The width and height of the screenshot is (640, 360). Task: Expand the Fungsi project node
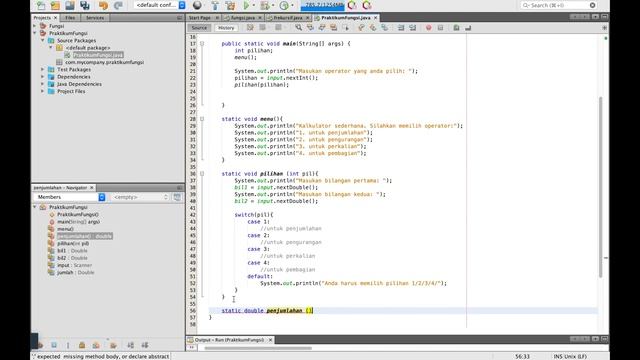tap(35, 26)
